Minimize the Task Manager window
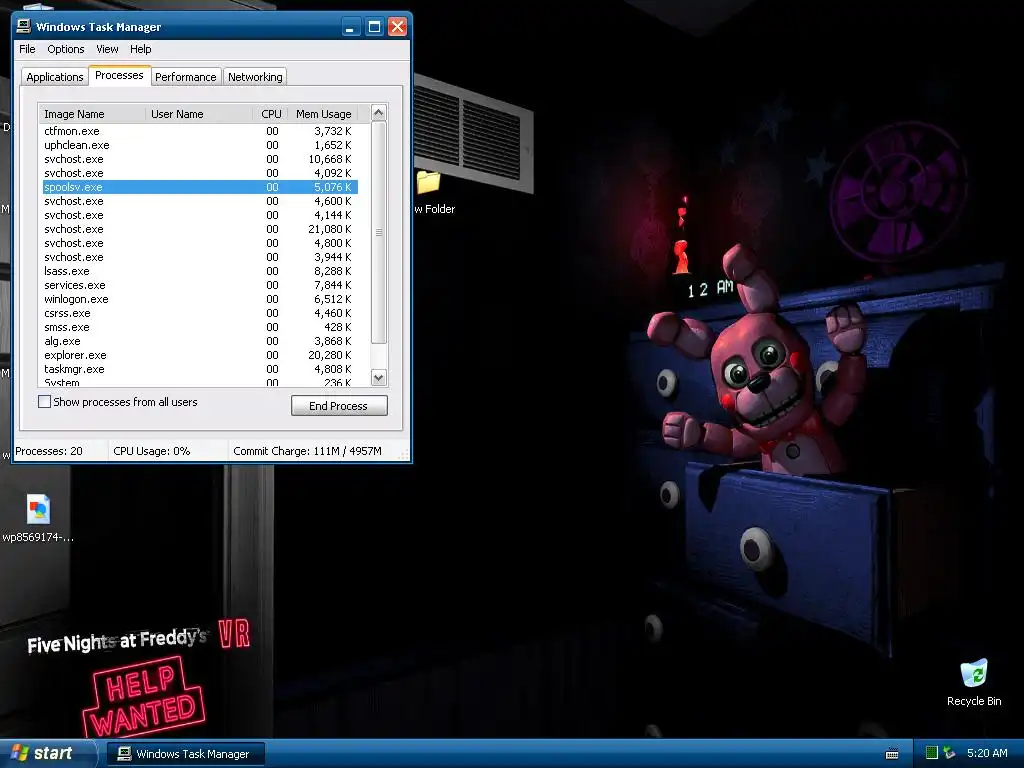 point(351,27)
